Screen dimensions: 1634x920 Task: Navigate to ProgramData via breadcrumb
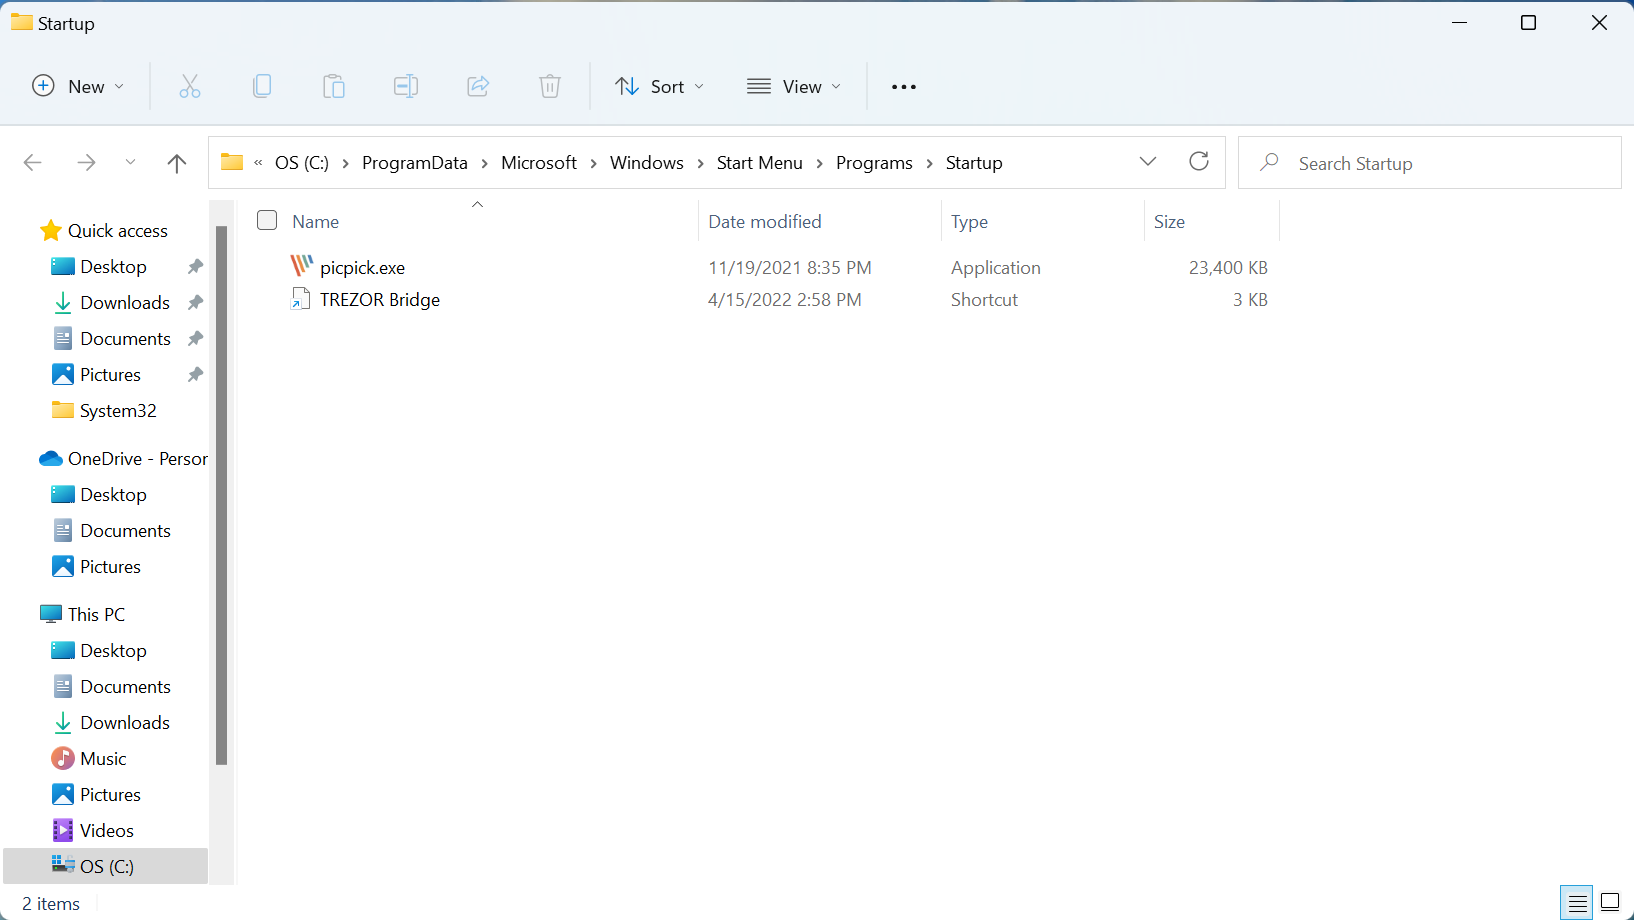click(x=415, y=162)
